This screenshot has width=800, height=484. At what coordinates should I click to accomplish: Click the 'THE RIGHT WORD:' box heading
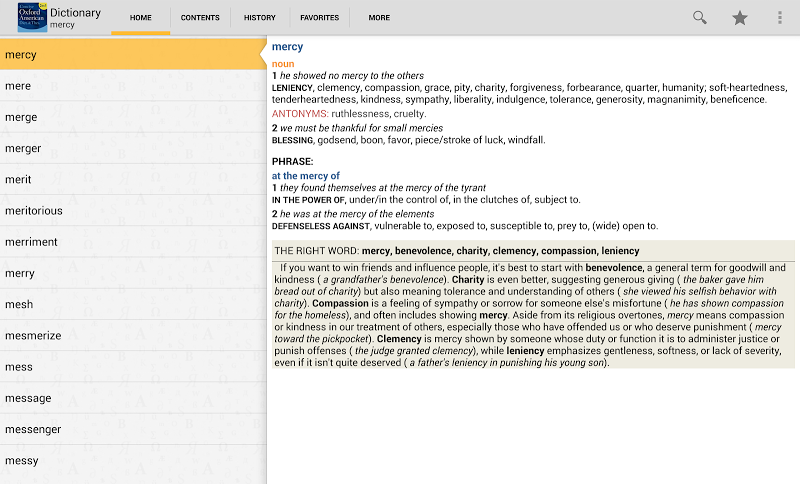[317, 251]
